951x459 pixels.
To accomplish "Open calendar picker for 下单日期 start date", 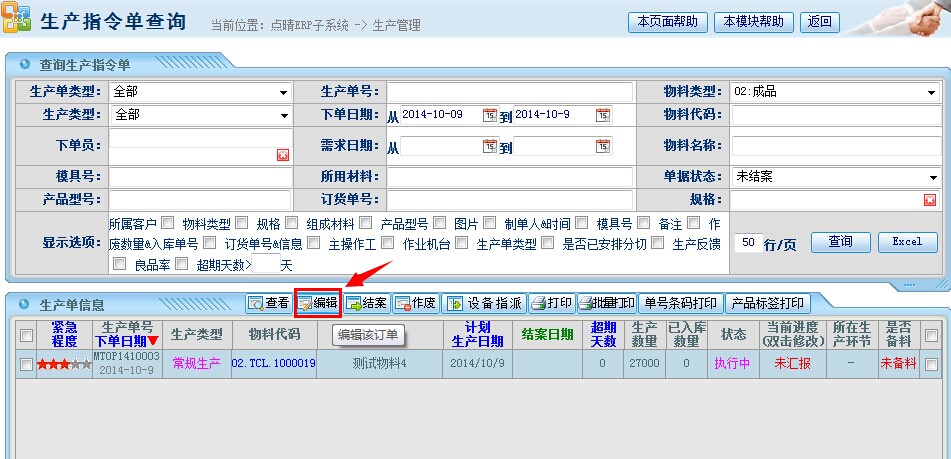I will pos(489,115).
